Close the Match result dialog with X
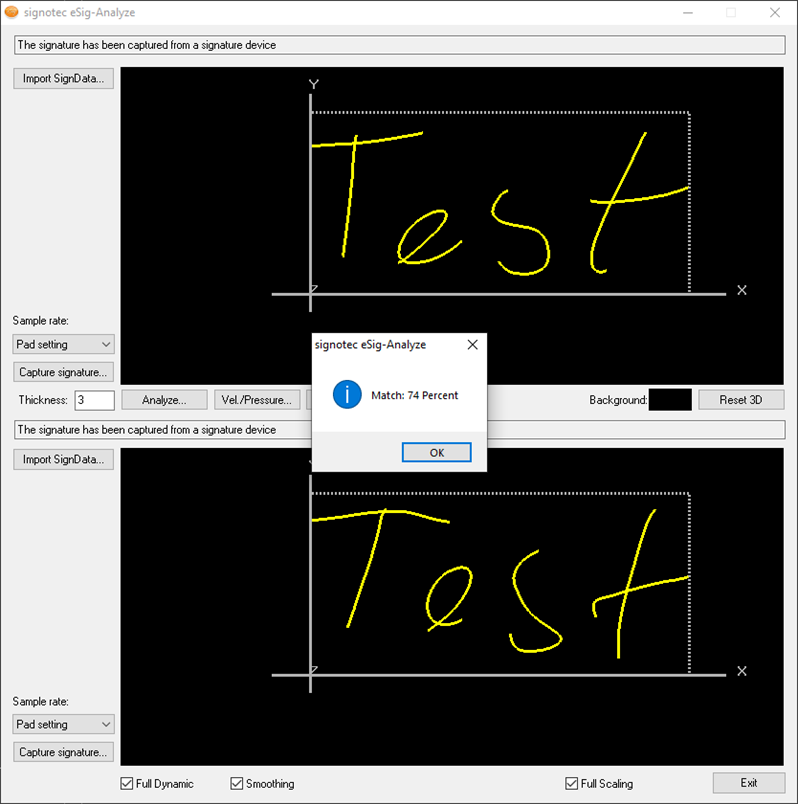This screenshot has width=798, height=804. tap(472, 344)
